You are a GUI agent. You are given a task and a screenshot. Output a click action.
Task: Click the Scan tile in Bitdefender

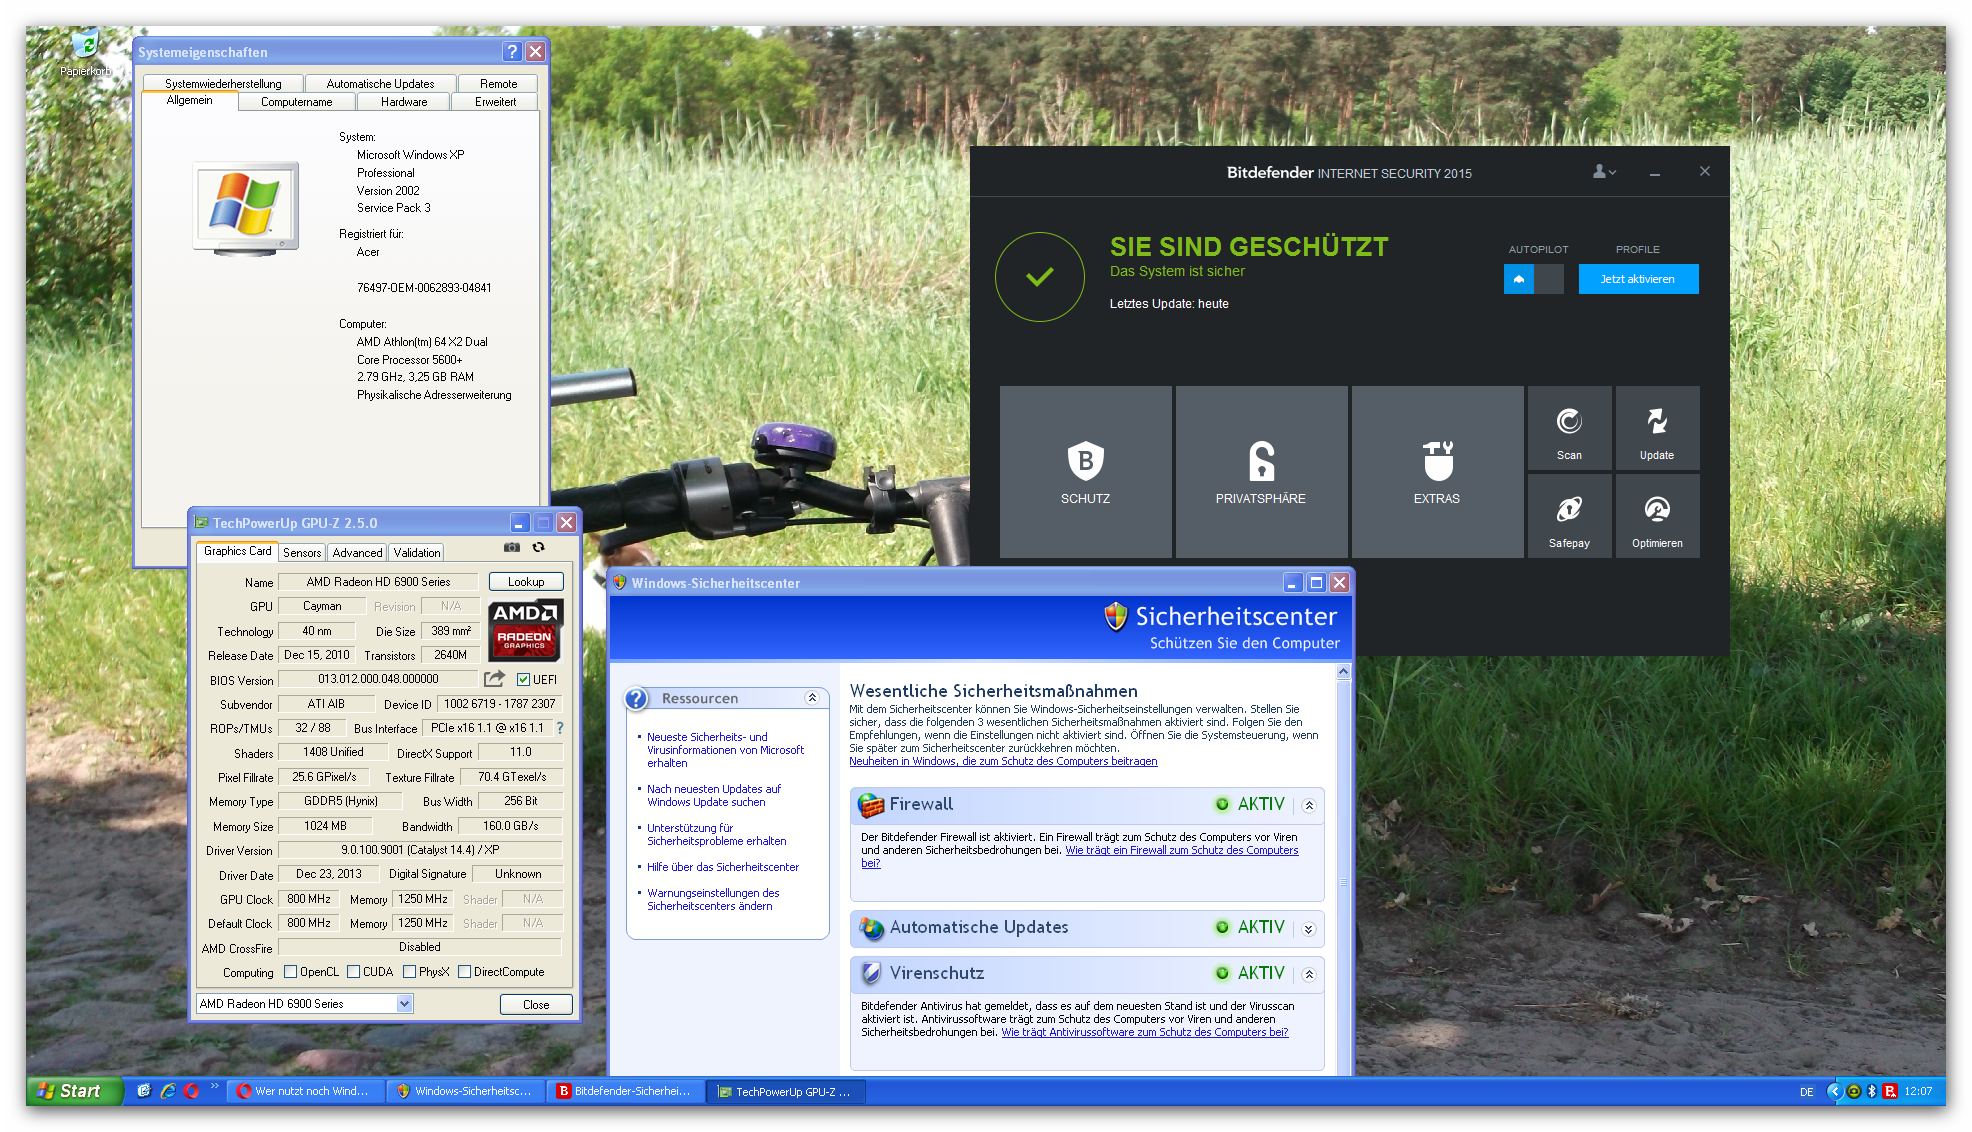click(x=1568, y=429)
